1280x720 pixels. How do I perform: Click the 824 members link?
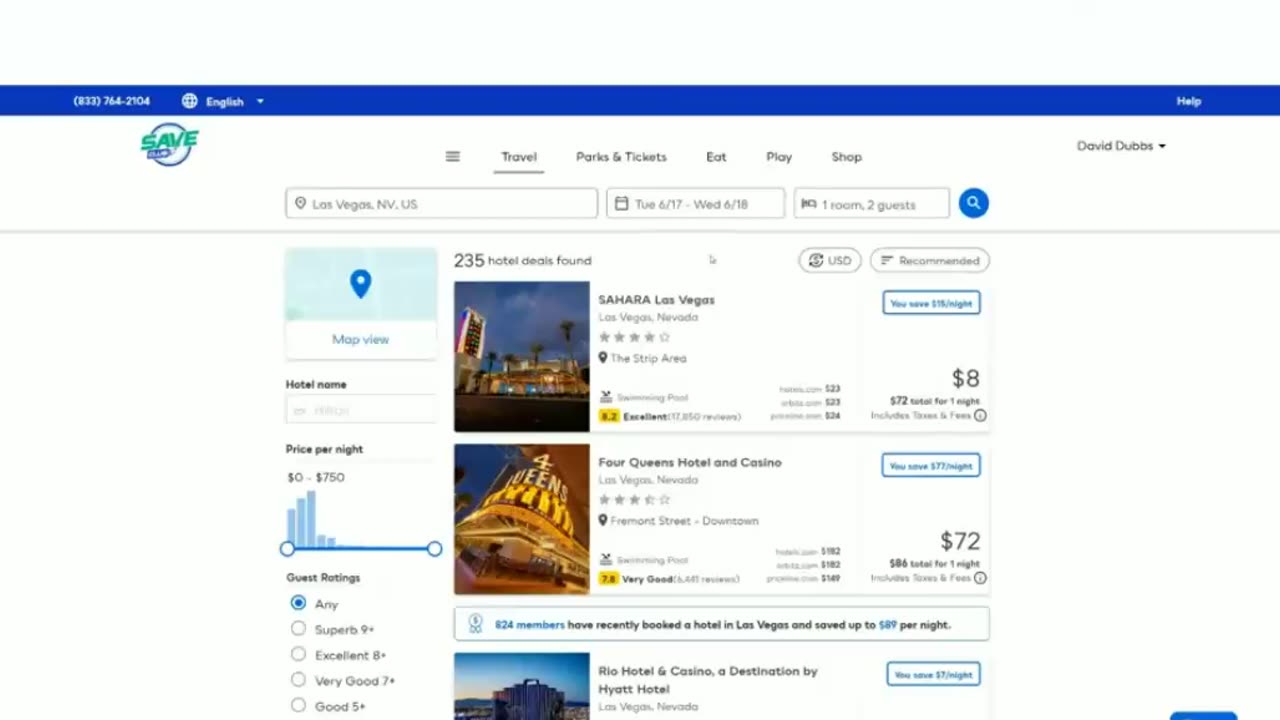pyautogui.click(x=530, y=624)
